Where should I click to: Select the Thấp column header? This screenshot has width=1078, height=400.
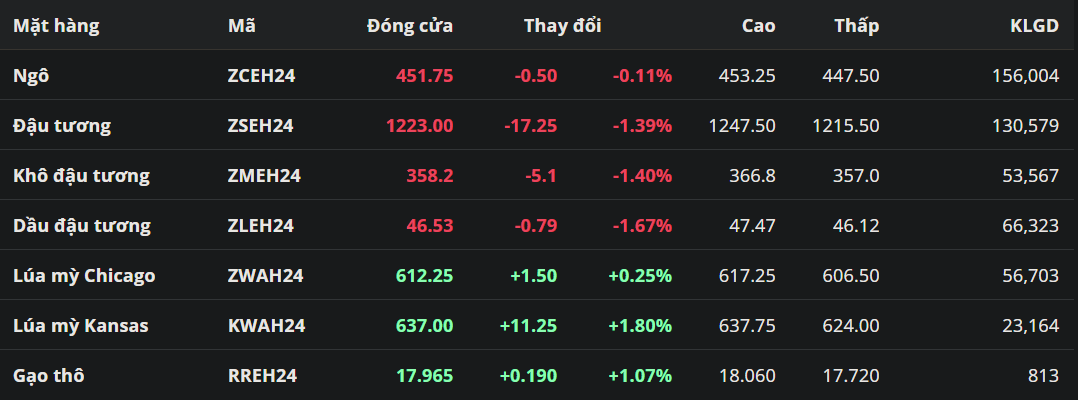(x=857, y=26)
